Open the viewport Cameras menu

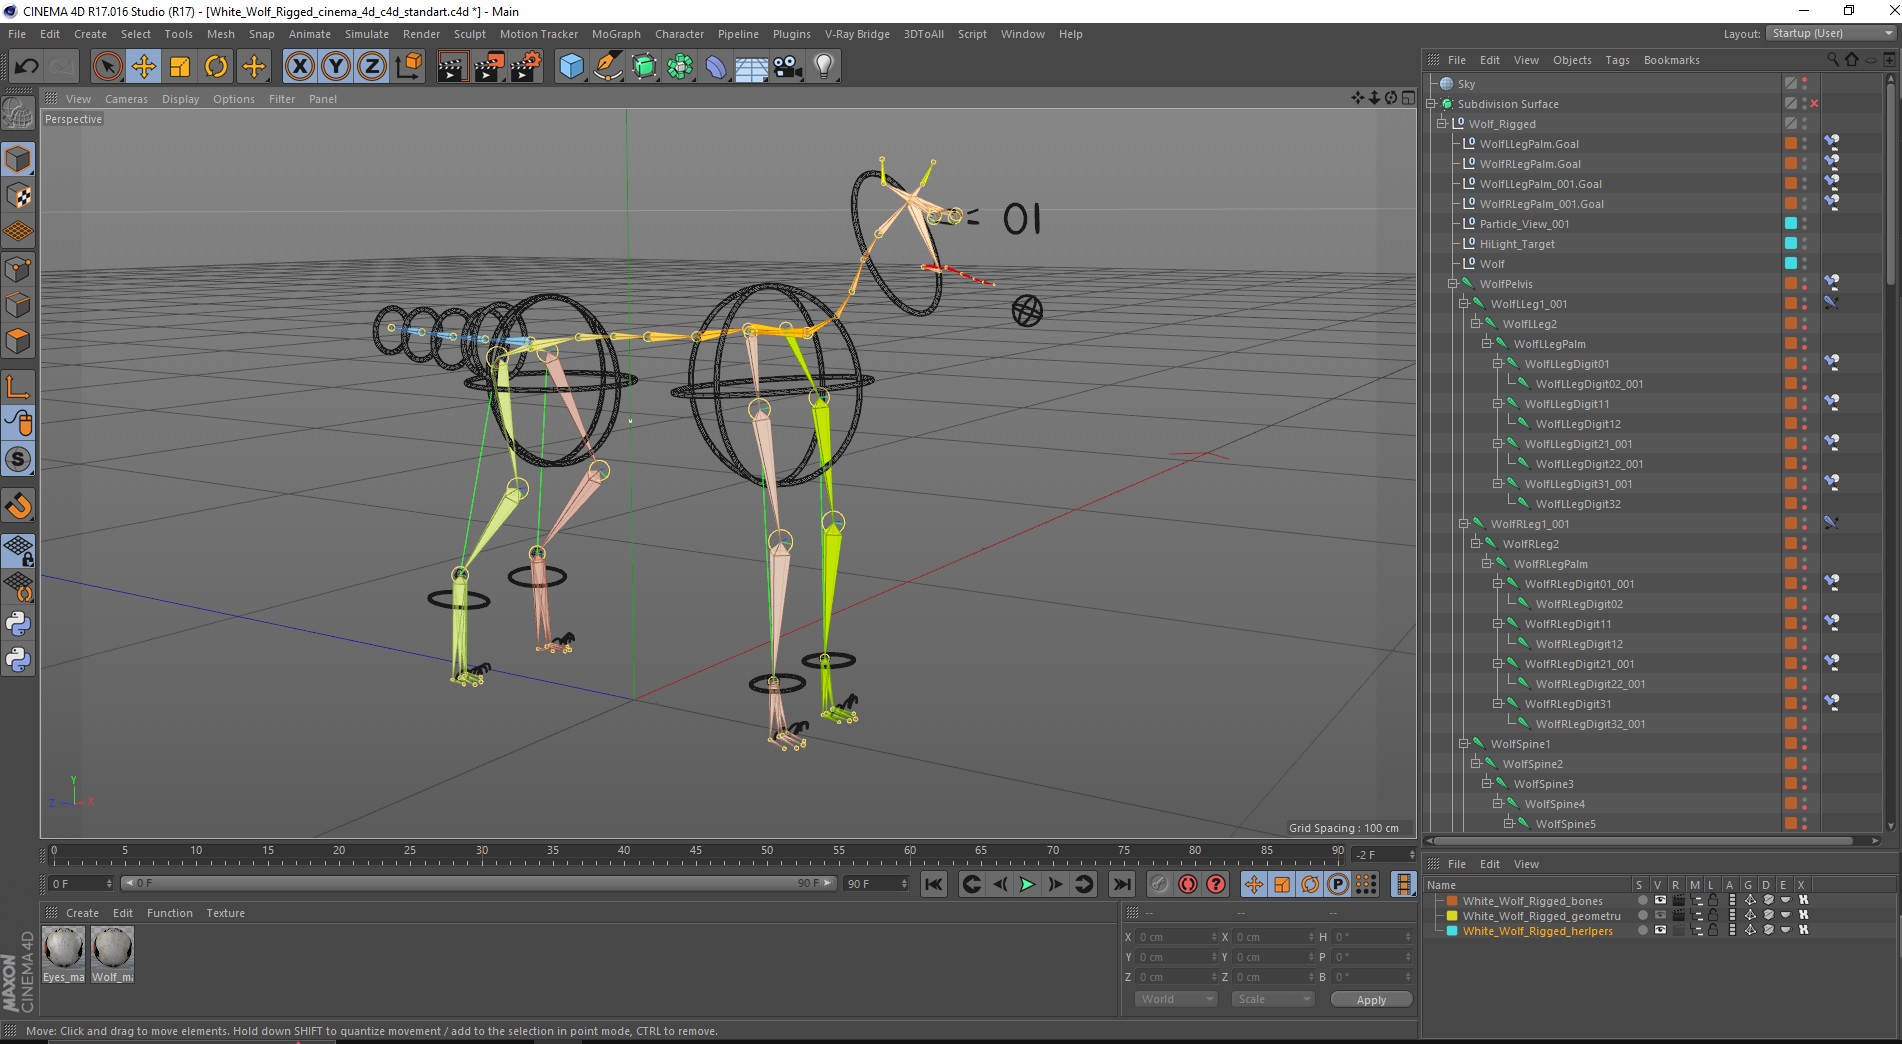pos(126,99)
